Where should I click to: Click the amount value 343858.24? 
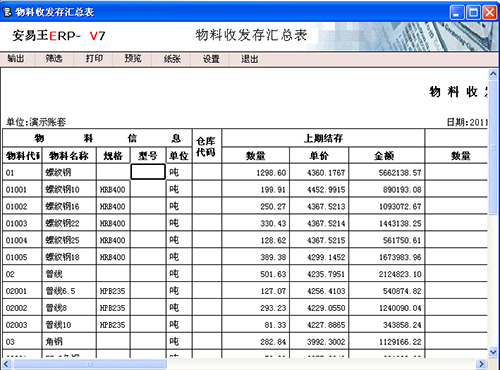pyautogui.click(x=402, y=325)
